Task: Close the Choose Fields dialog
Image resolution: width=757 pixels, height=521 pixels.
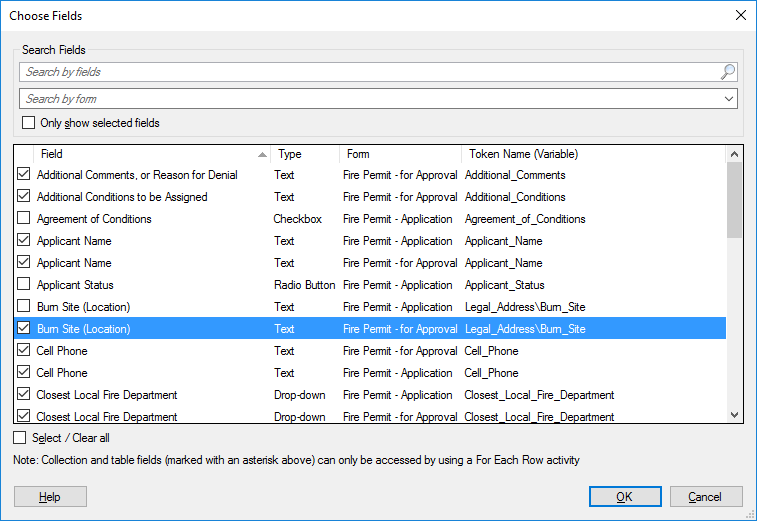Action: coord(741,15)
